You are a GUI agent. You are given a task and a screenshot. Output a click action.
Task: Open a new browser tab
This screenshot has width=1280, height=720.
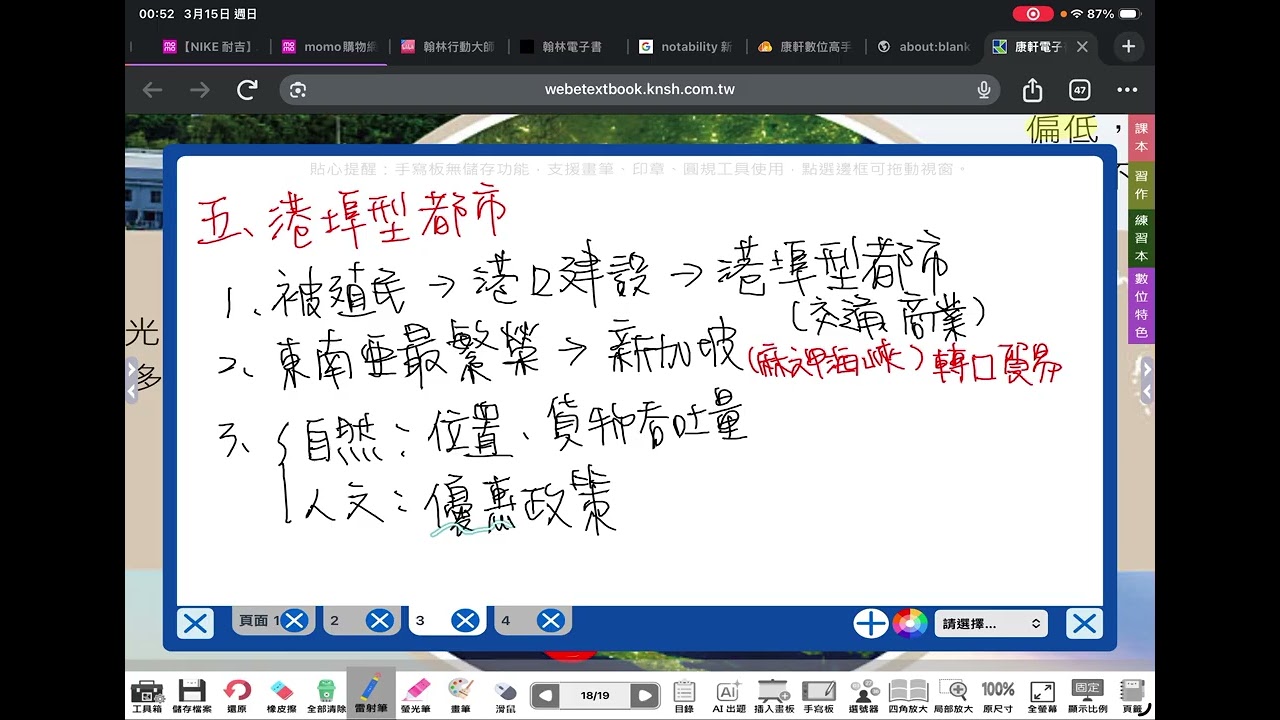coord(1128,46)
